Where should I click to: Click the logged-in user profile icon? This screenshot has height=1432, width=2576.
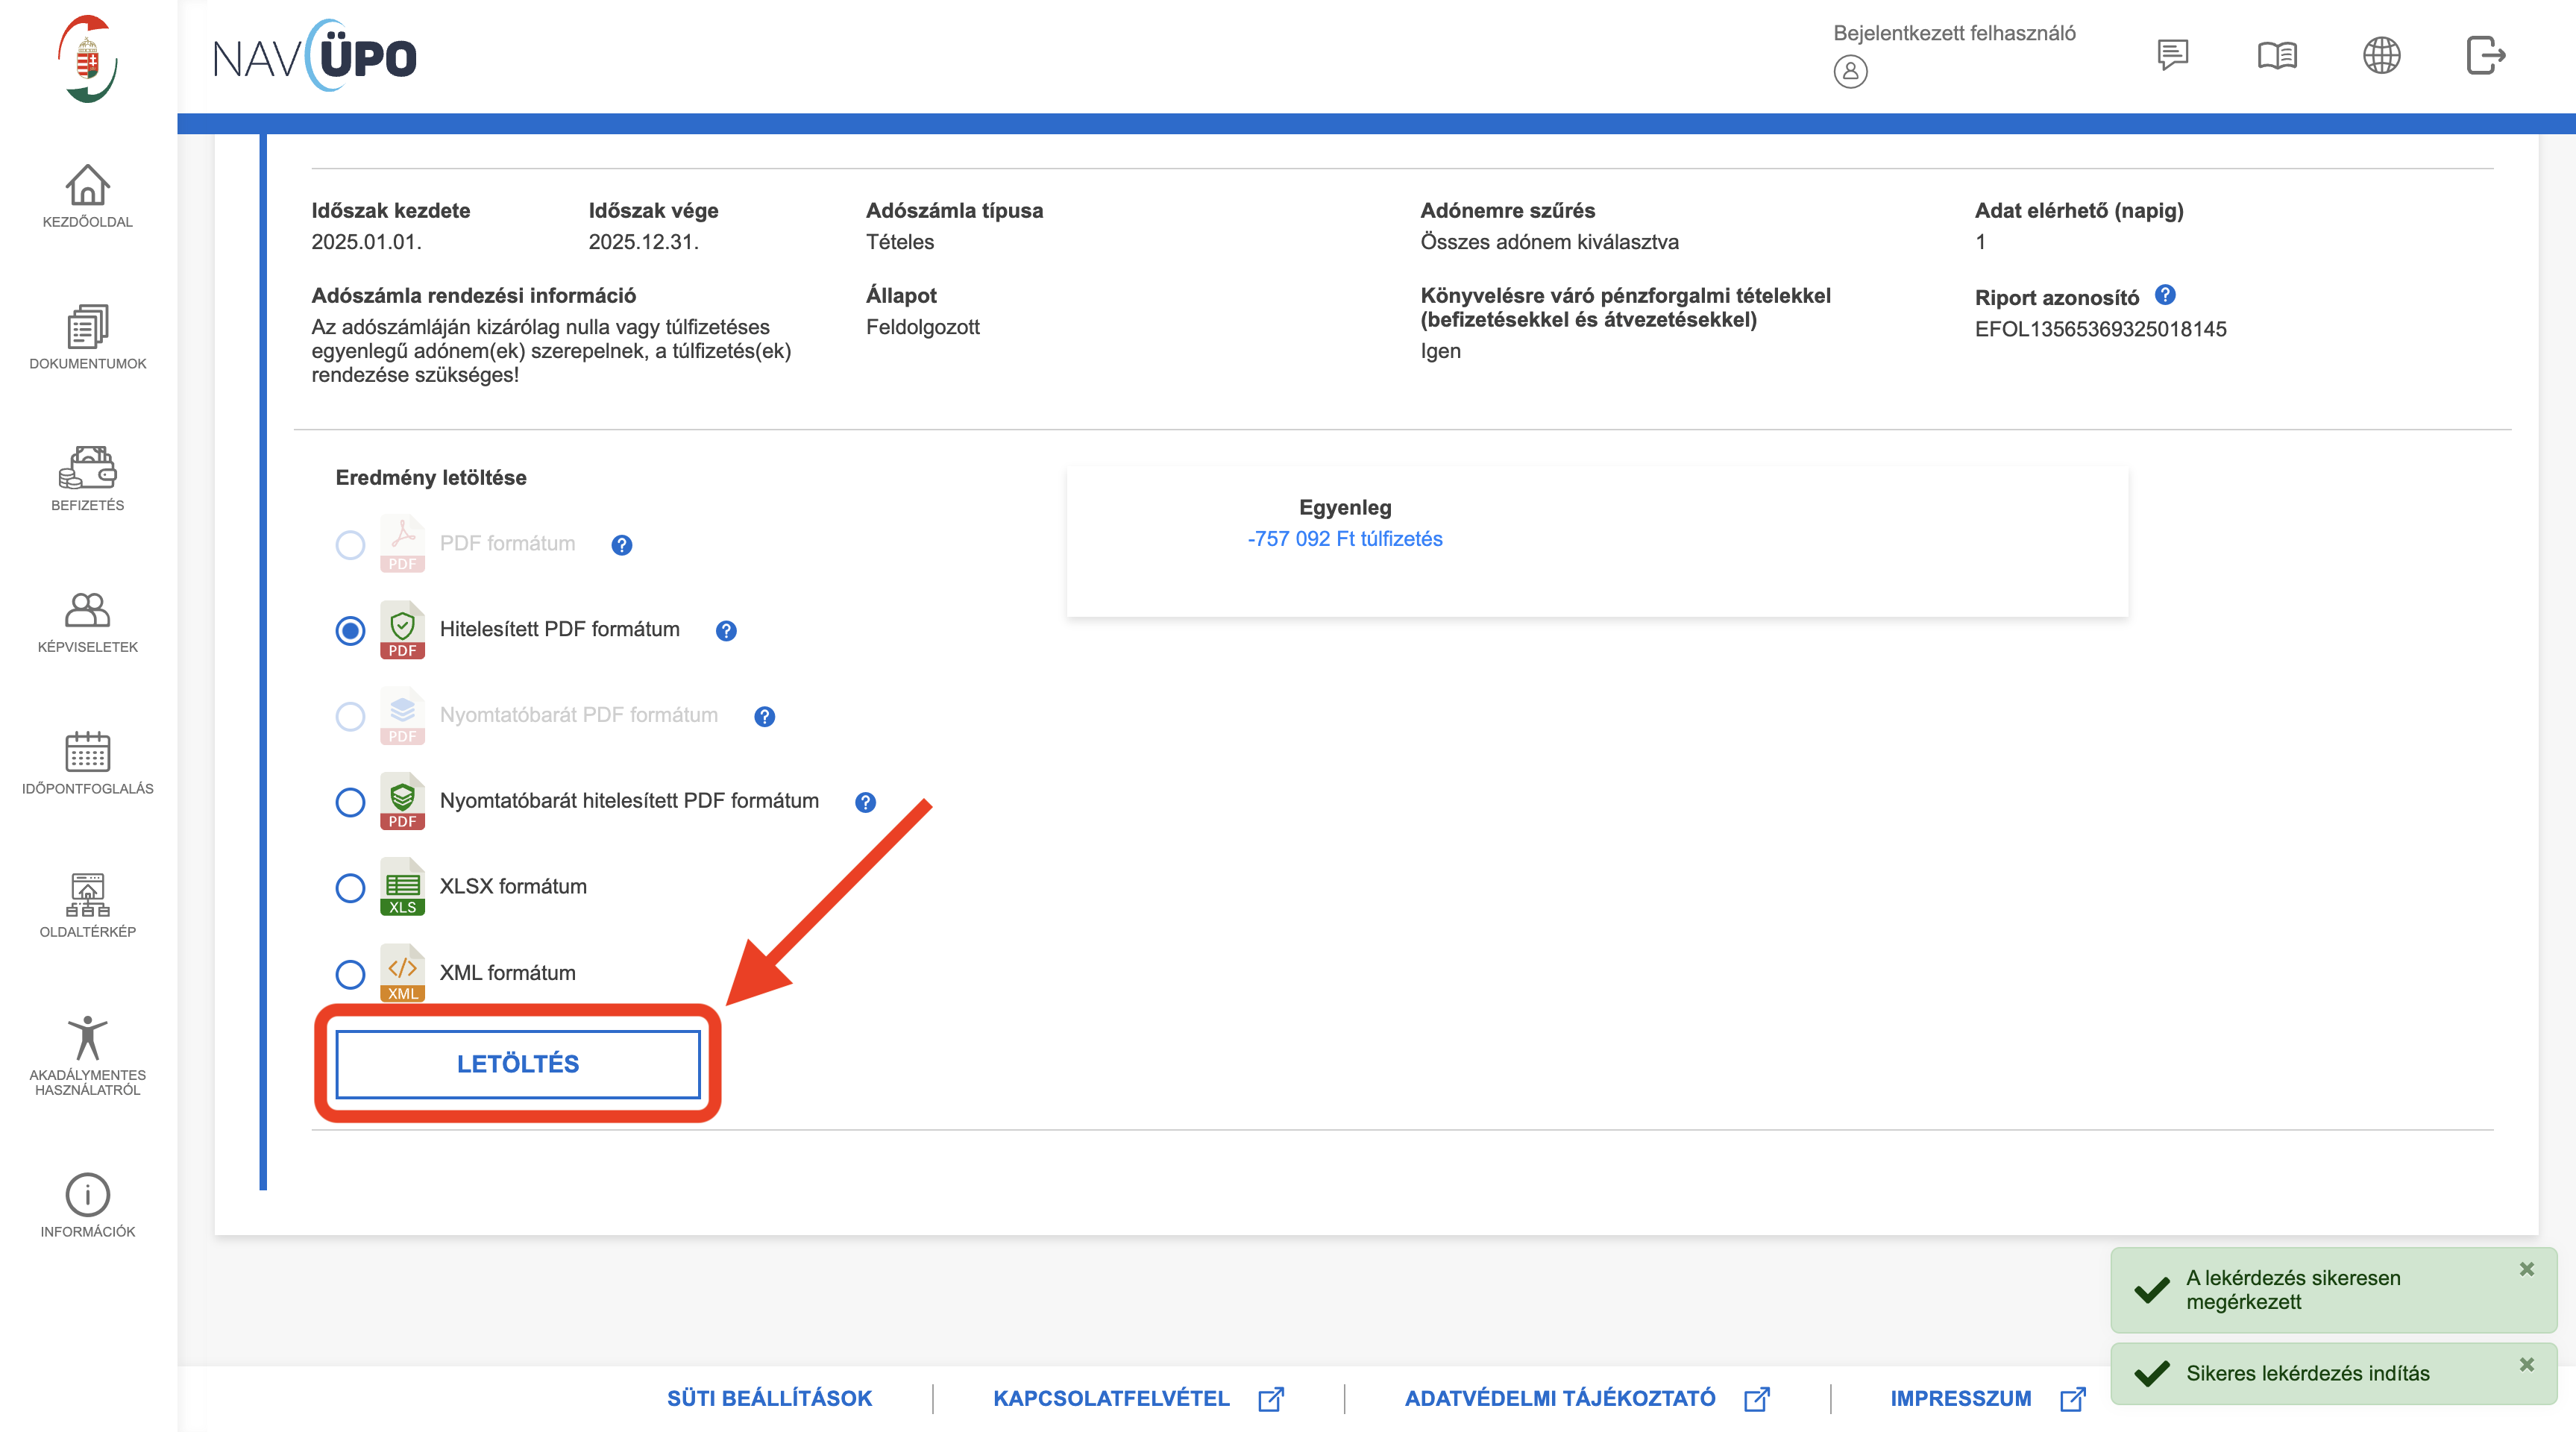1850,72
